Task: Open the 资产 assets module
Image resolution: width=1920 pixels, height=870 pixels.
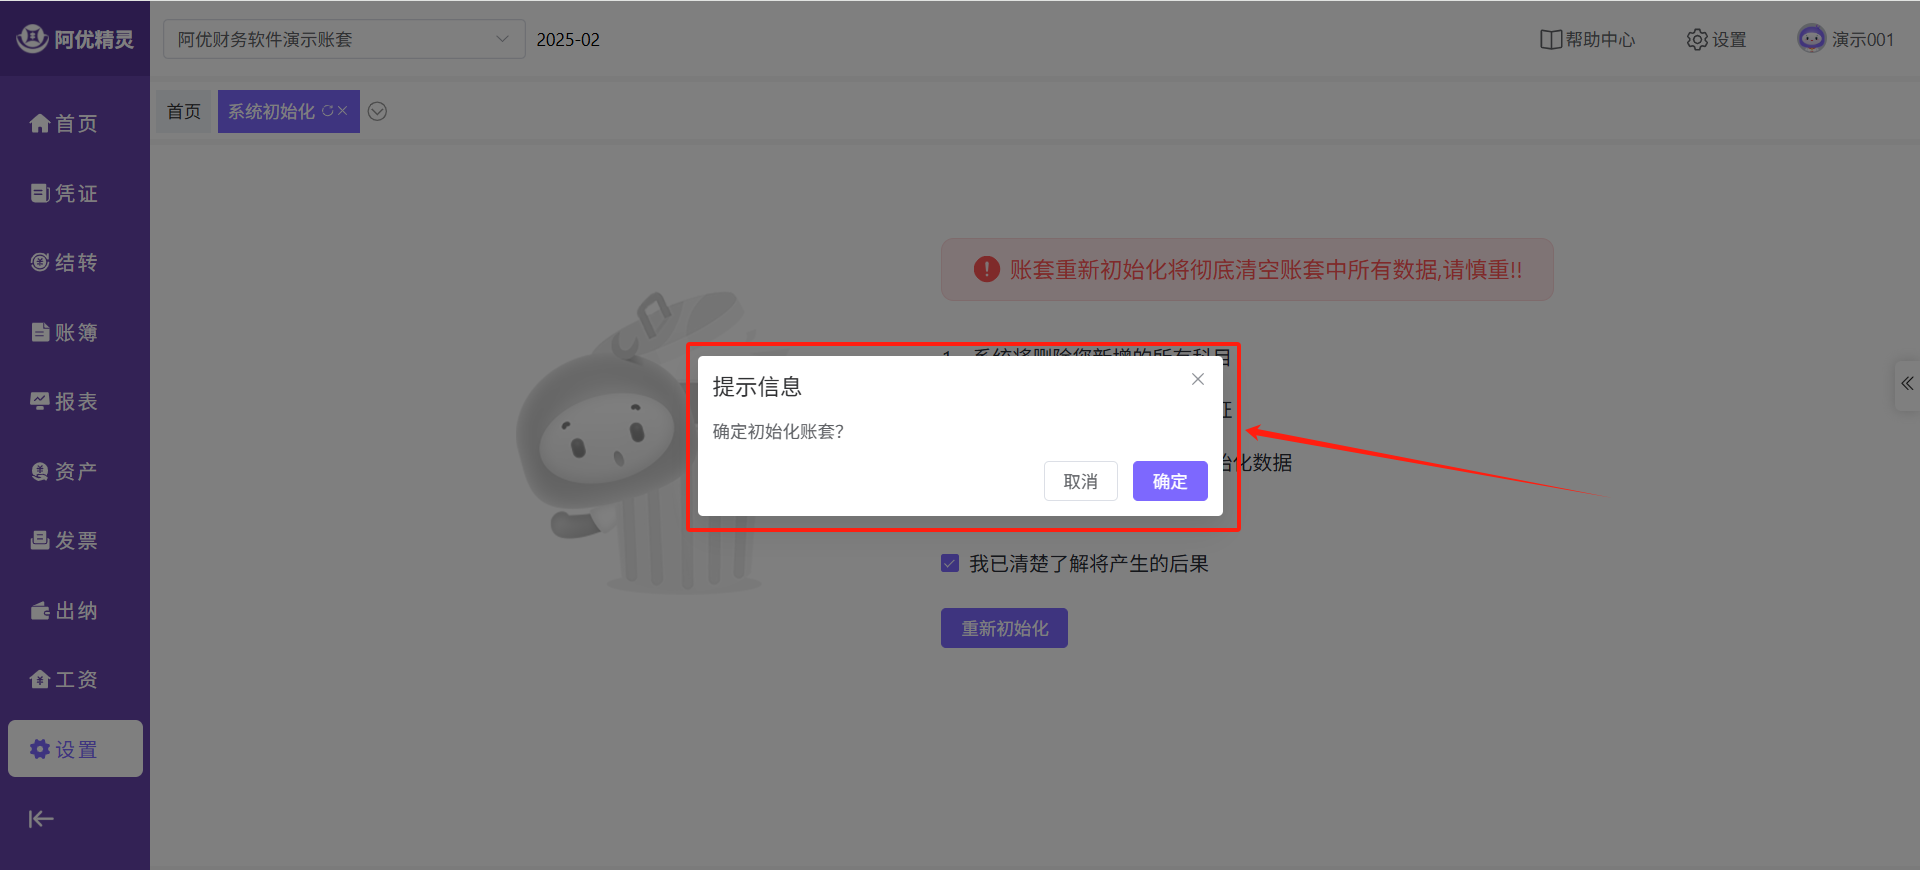Action: click(64, 471)
